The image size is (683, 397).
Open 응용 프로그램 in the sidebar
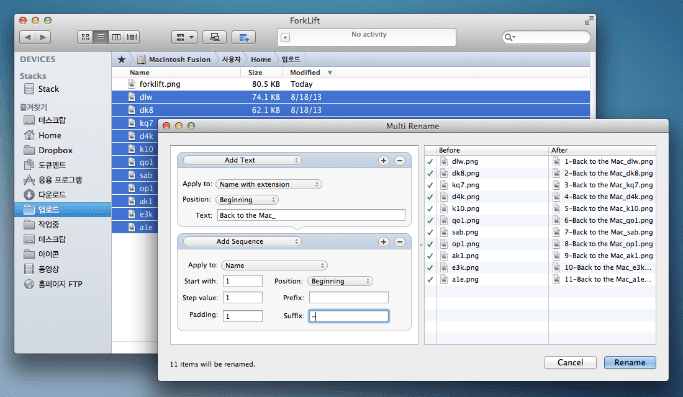(53, 180)
